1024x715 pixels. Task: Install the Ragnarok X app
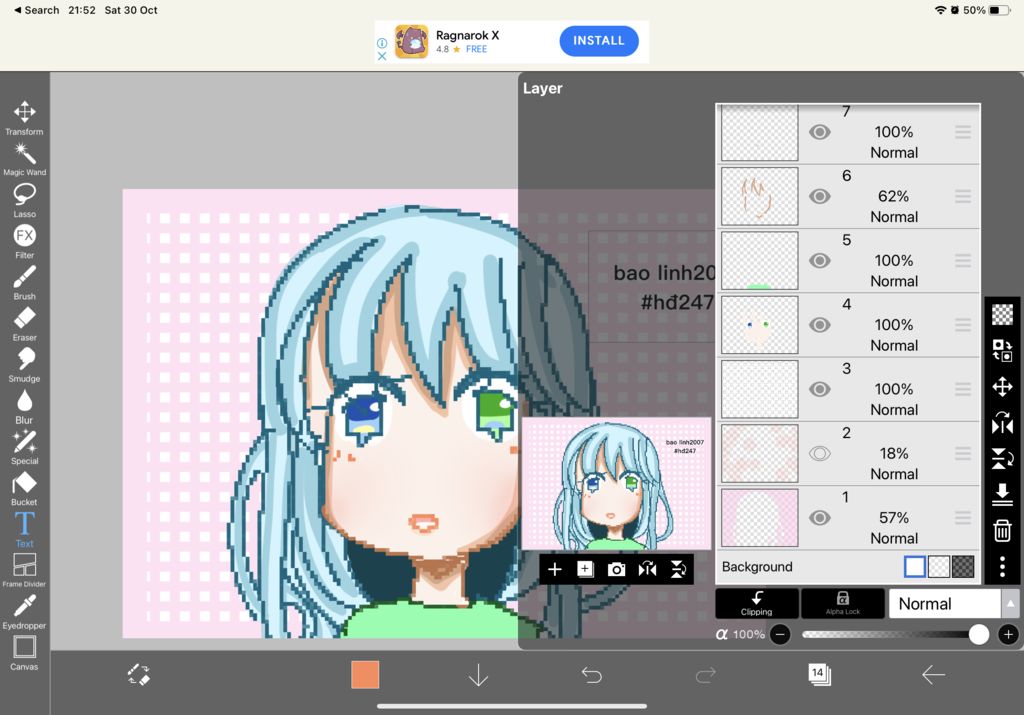tap(599, 40)
